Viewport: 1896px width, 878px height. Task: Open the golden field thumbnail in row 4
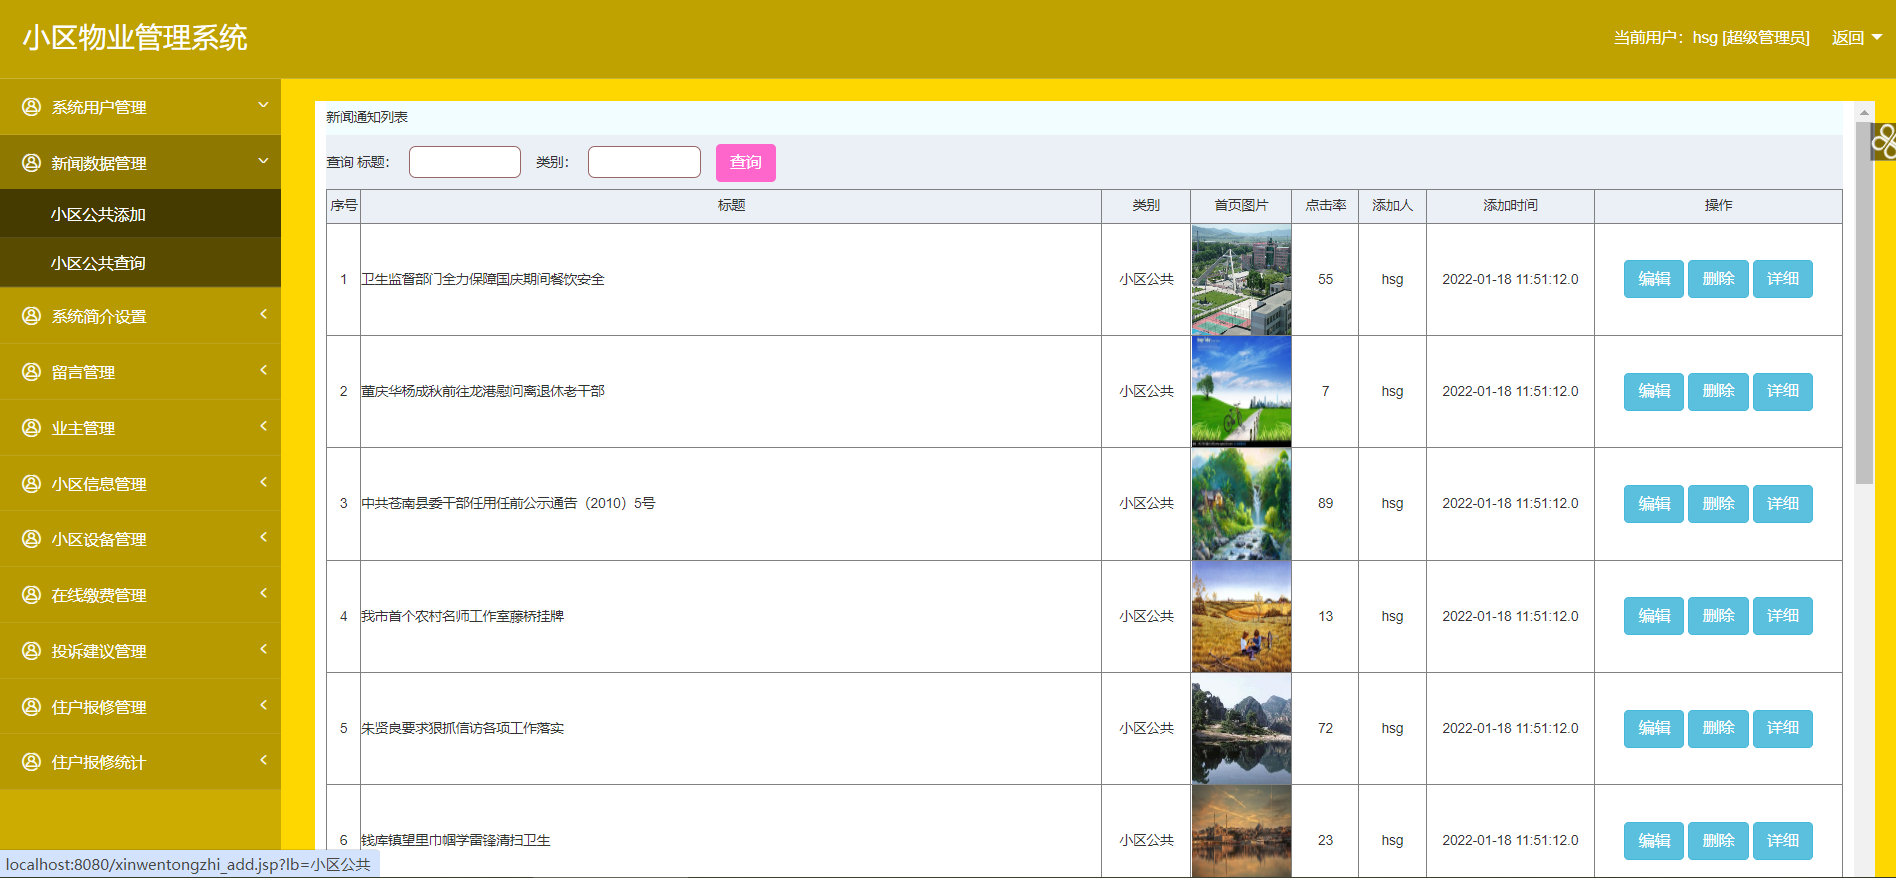(1241, 616)
